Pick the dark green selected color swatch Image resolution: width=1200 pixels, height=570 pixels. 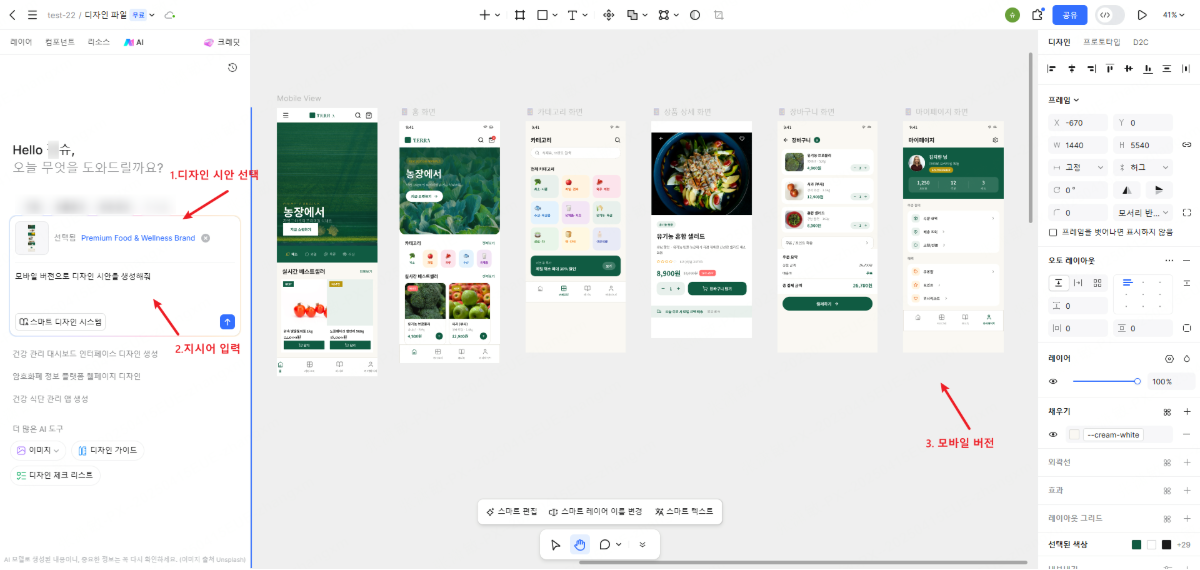[1136, 544]
